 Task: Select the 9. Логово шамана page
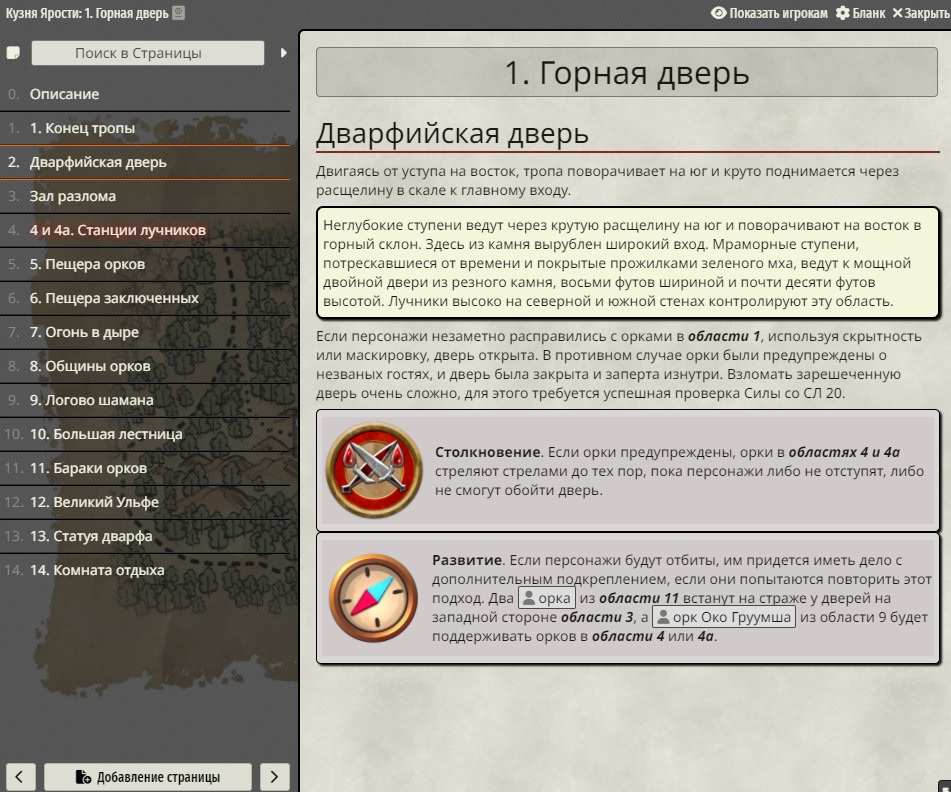tap(145, 400)
